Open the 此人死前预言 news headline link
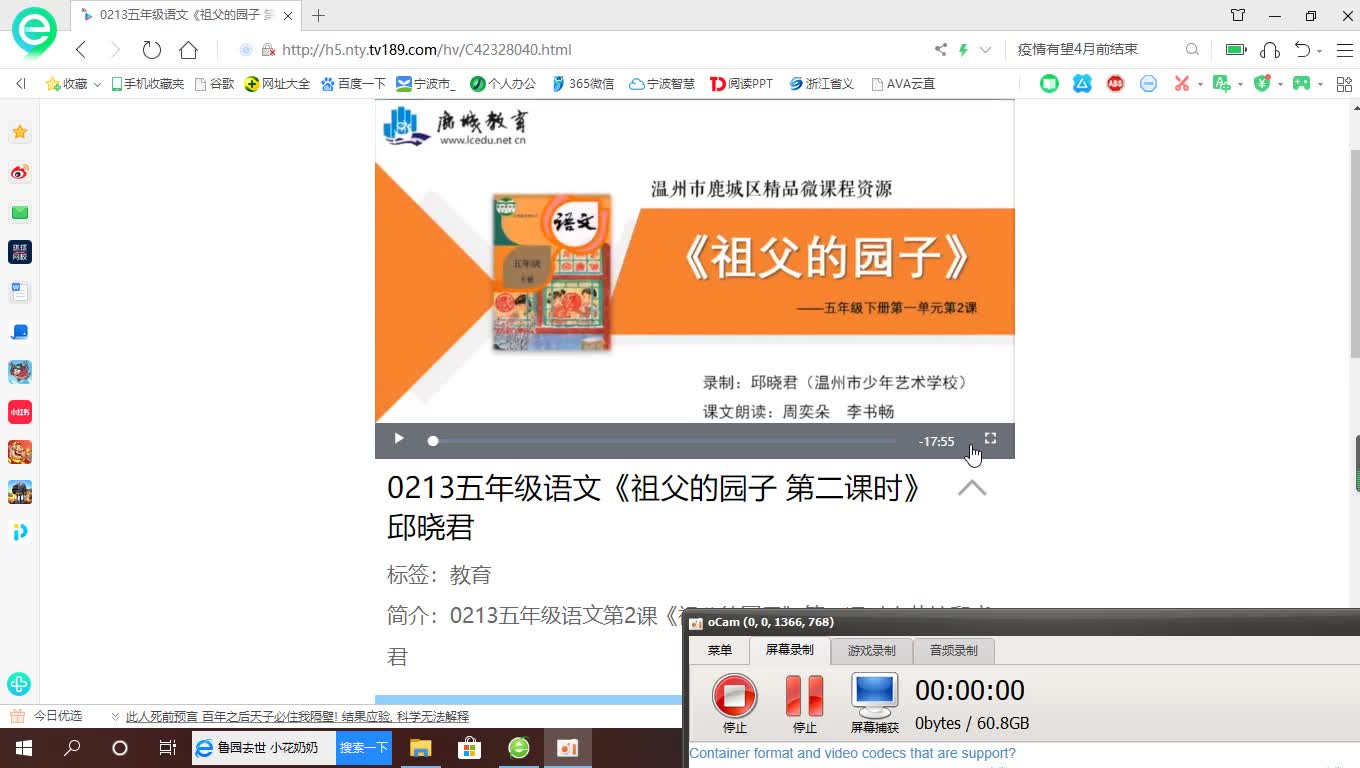The height and width of the screenshot is (768, 1360). (x=297, y=717)
